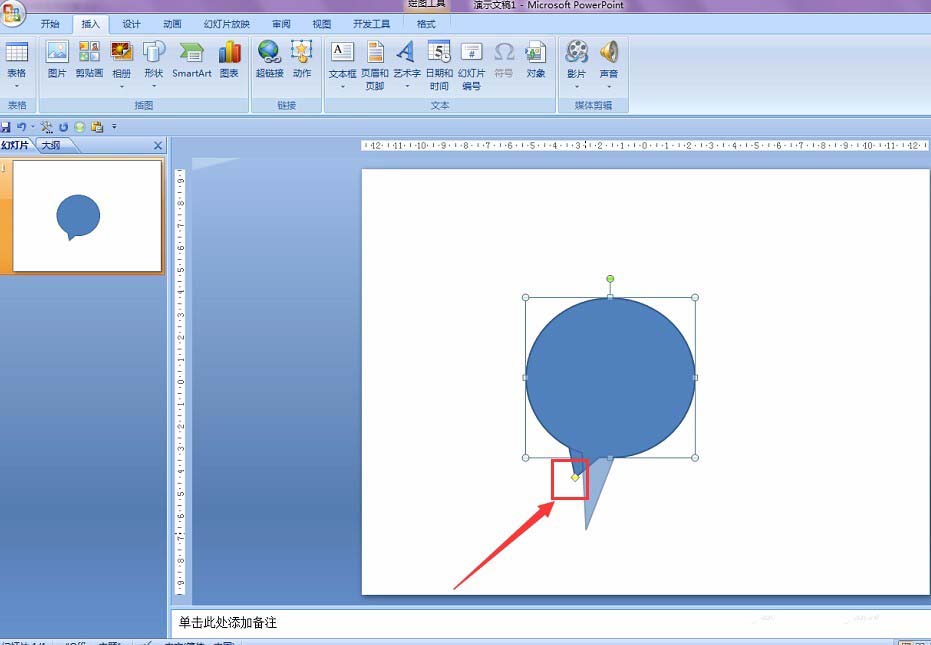Viewport: 931px width, 645px height.
Task: Click the undo button in quick toolbar
Action: point(21,127)
